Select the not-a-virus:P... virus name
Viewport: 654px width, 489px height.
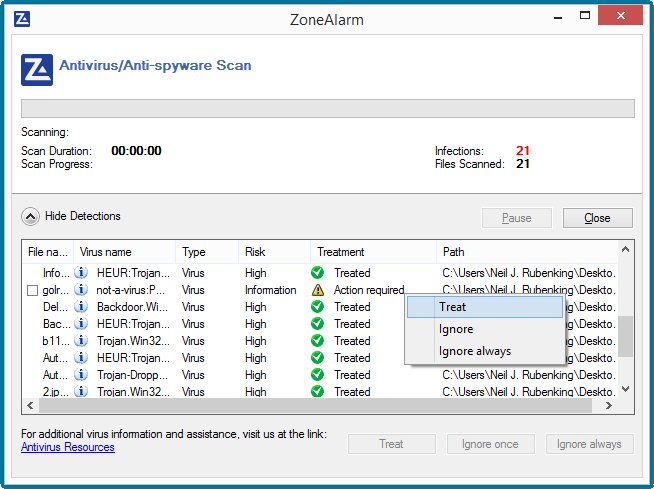[x=131, y=290]
